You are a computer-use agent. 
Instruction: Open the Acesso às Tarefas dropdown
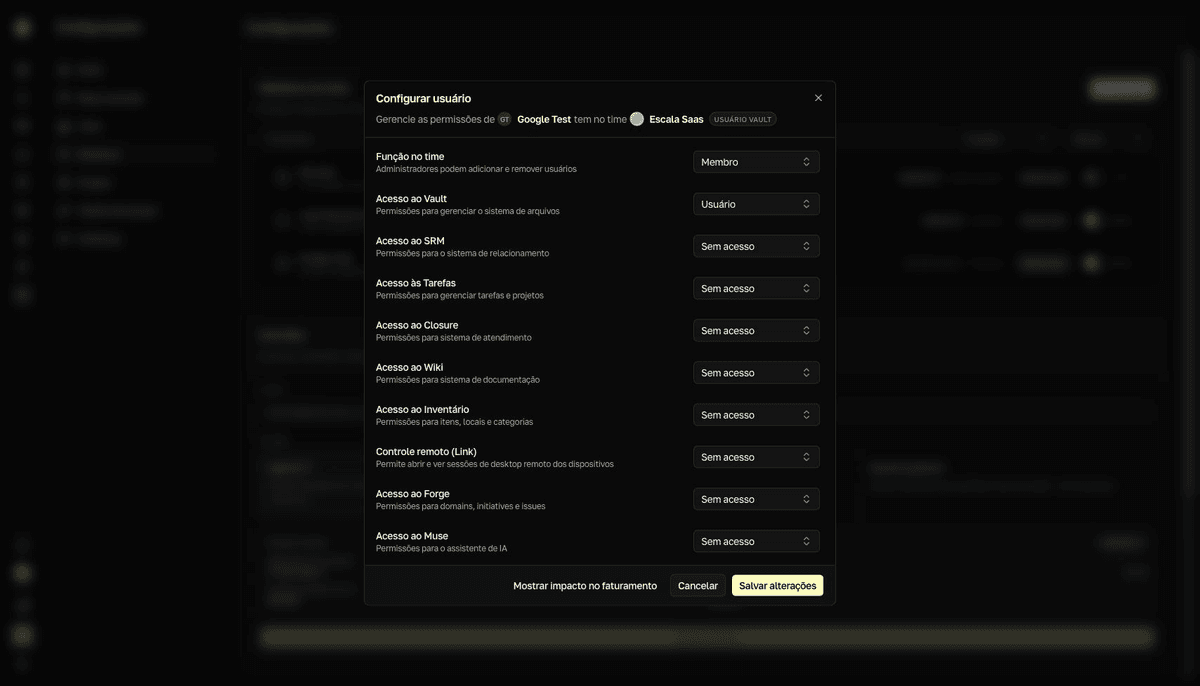(756, 288)
